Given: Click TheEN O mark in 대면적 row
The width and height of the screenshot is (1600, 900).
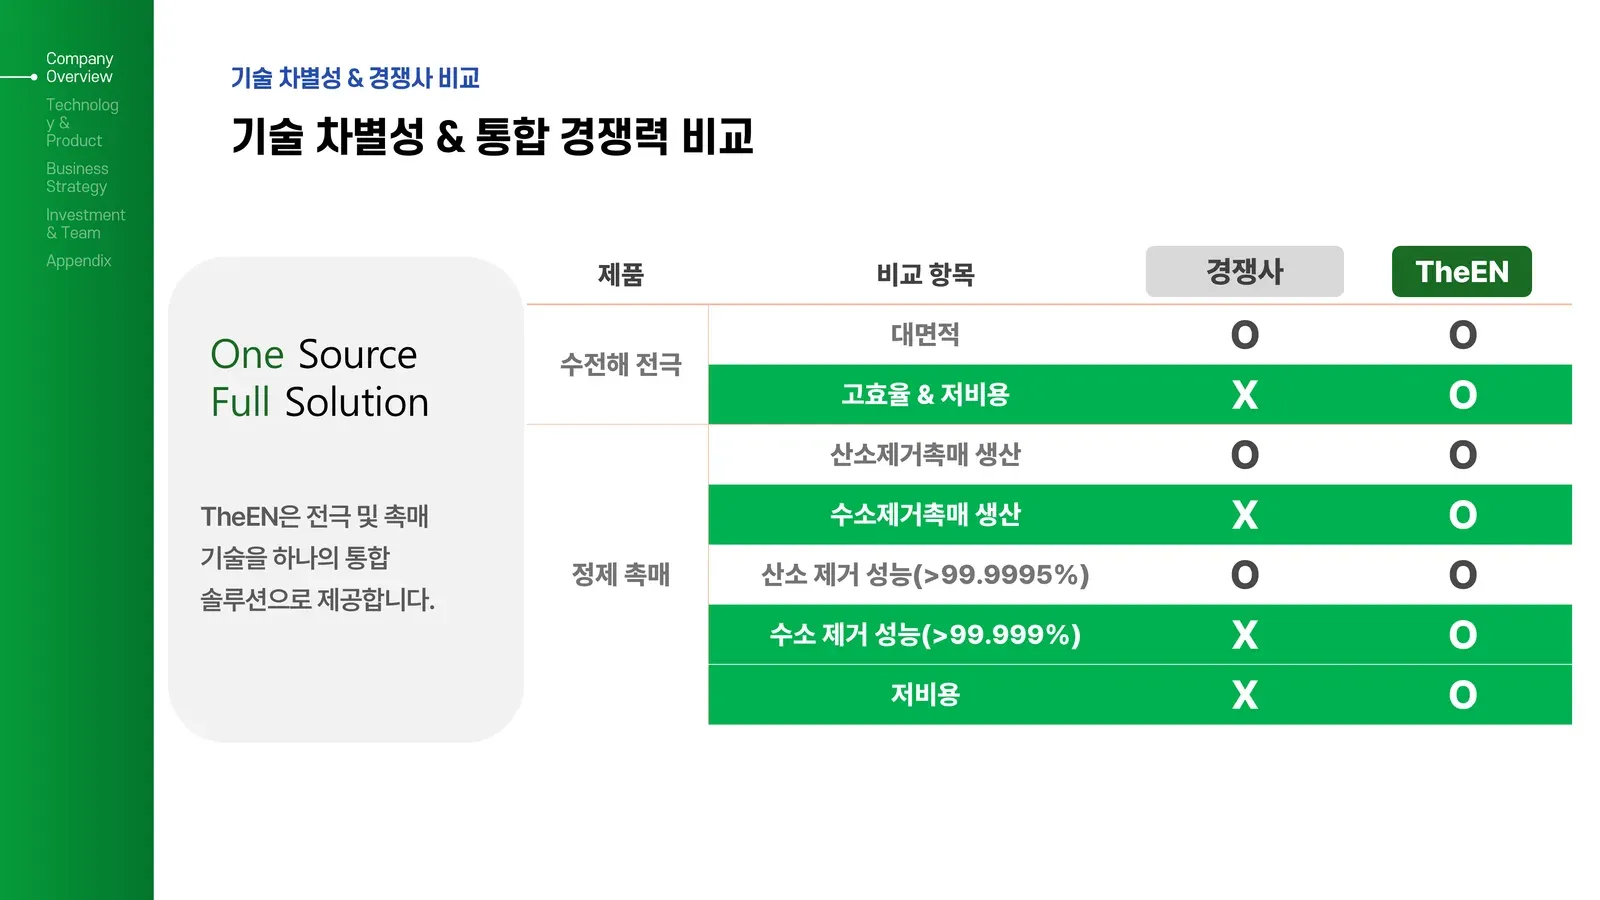Looking at the screenshot, I should click(x=1463, y=335).
